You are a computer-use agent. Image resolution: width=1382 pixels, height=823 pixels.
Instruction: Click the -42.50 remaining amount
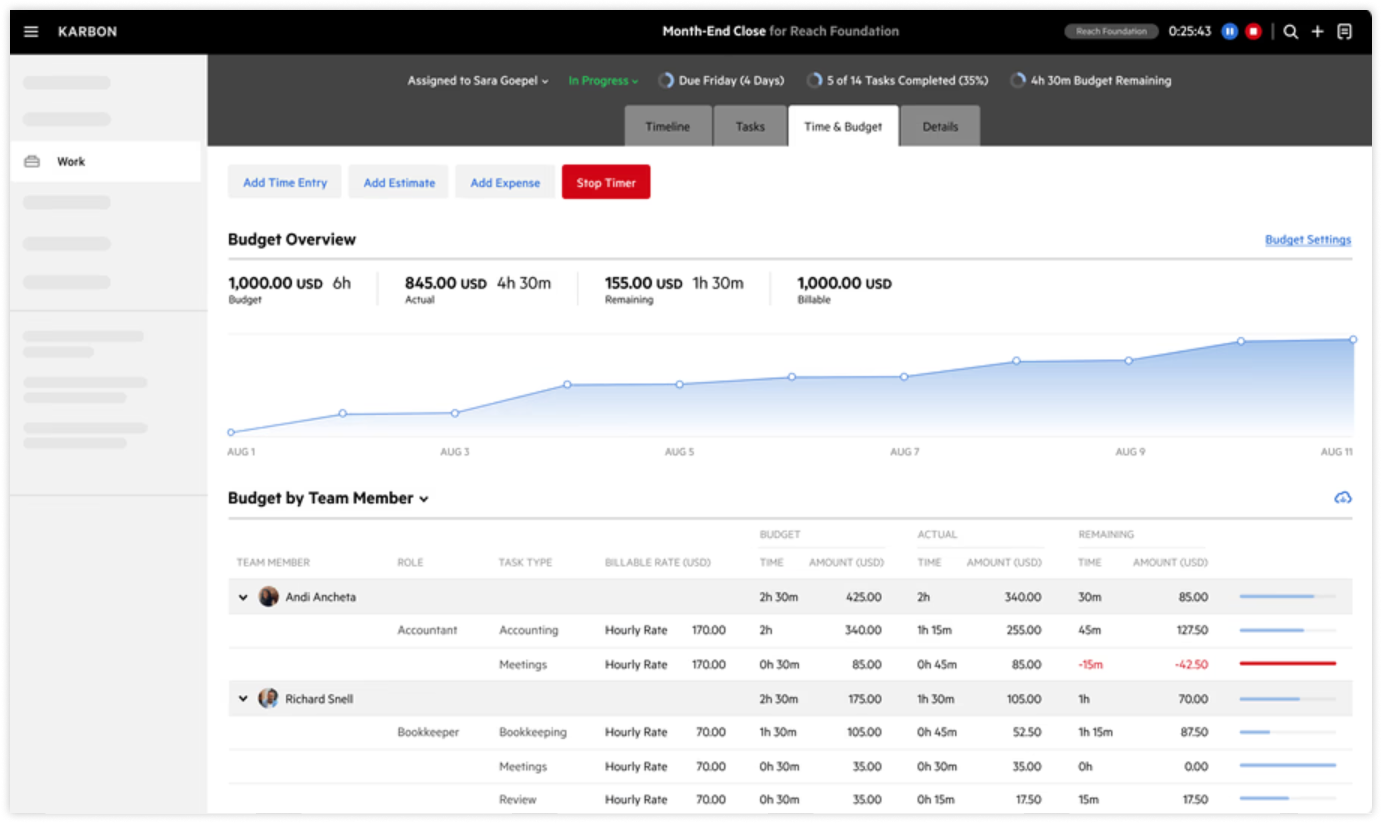click(x=1190, y=665)
